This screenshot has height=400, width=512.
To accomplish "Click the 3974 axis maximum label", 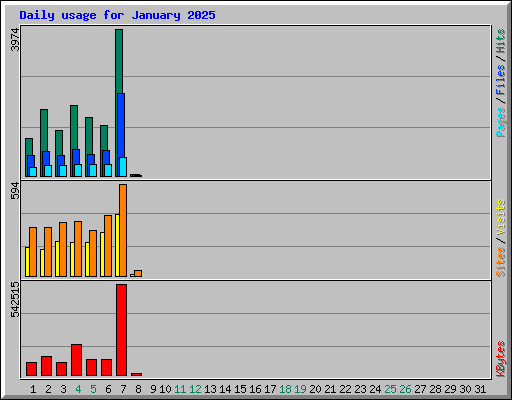I will (15, 40).
